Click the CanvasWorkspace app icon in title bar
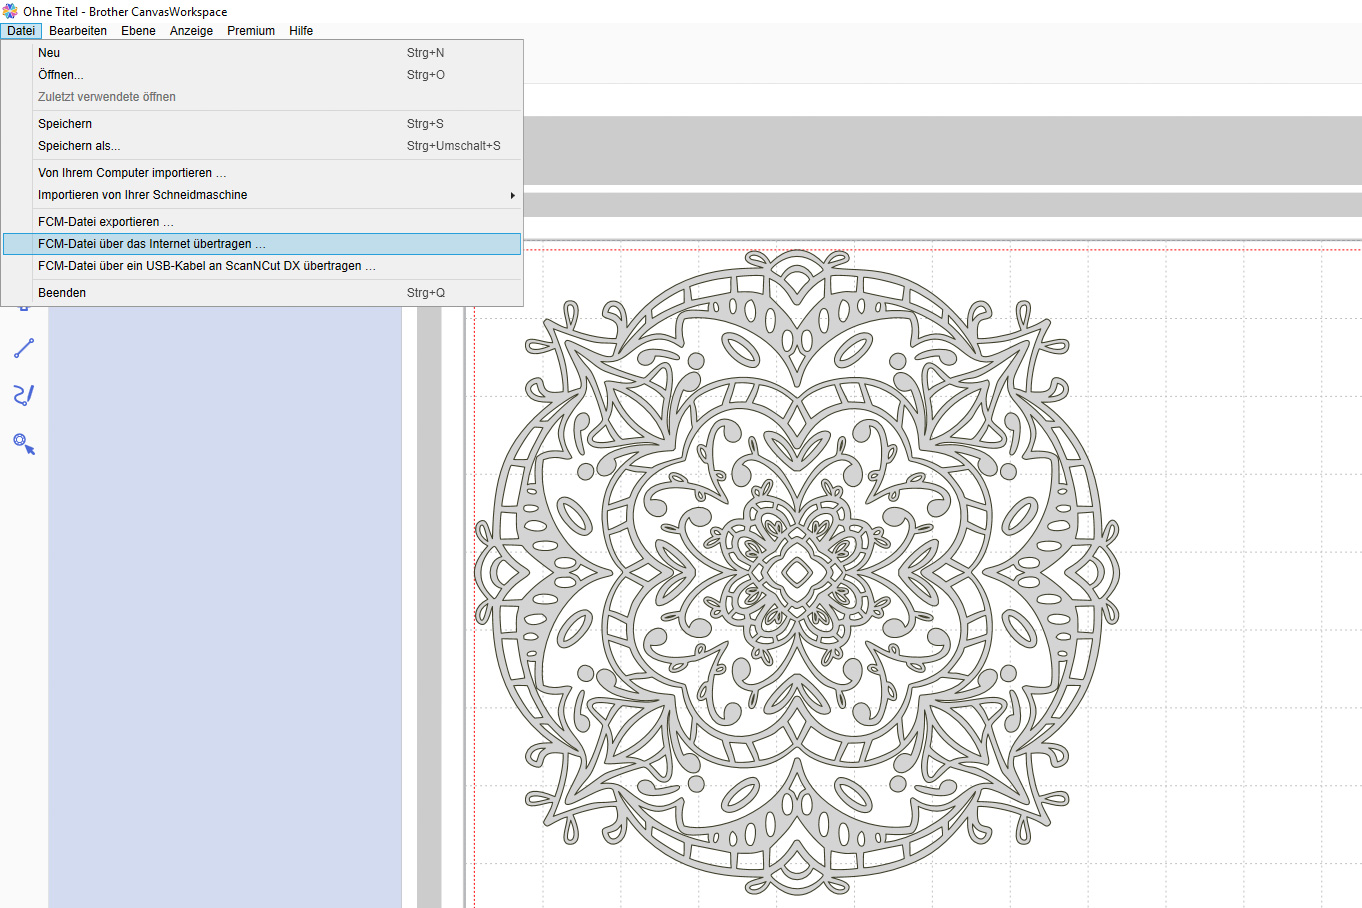This screenshot has width=1362, height=908. click(10, 11)
